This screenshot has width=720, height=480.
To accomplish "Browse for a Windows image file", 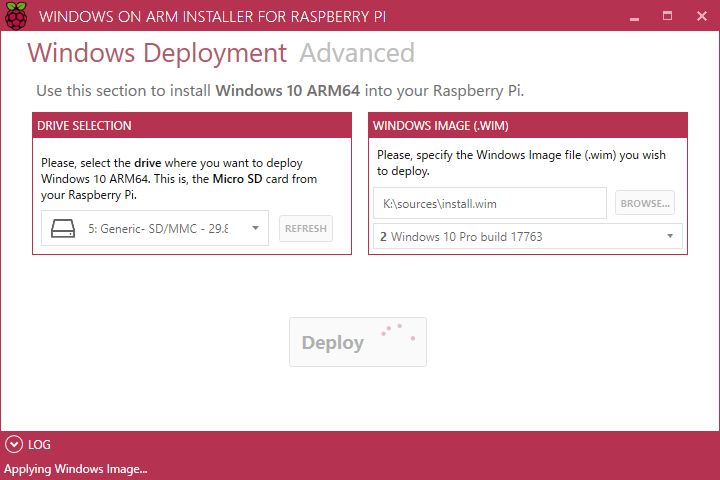I will click(645, 203).
